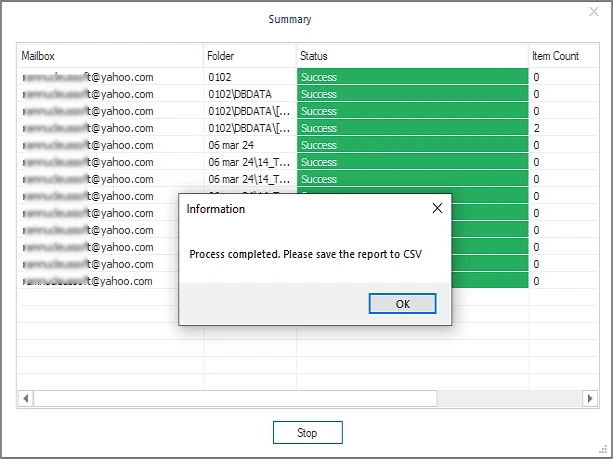Select the mailbox cell in first row

(x=110, y=76)
